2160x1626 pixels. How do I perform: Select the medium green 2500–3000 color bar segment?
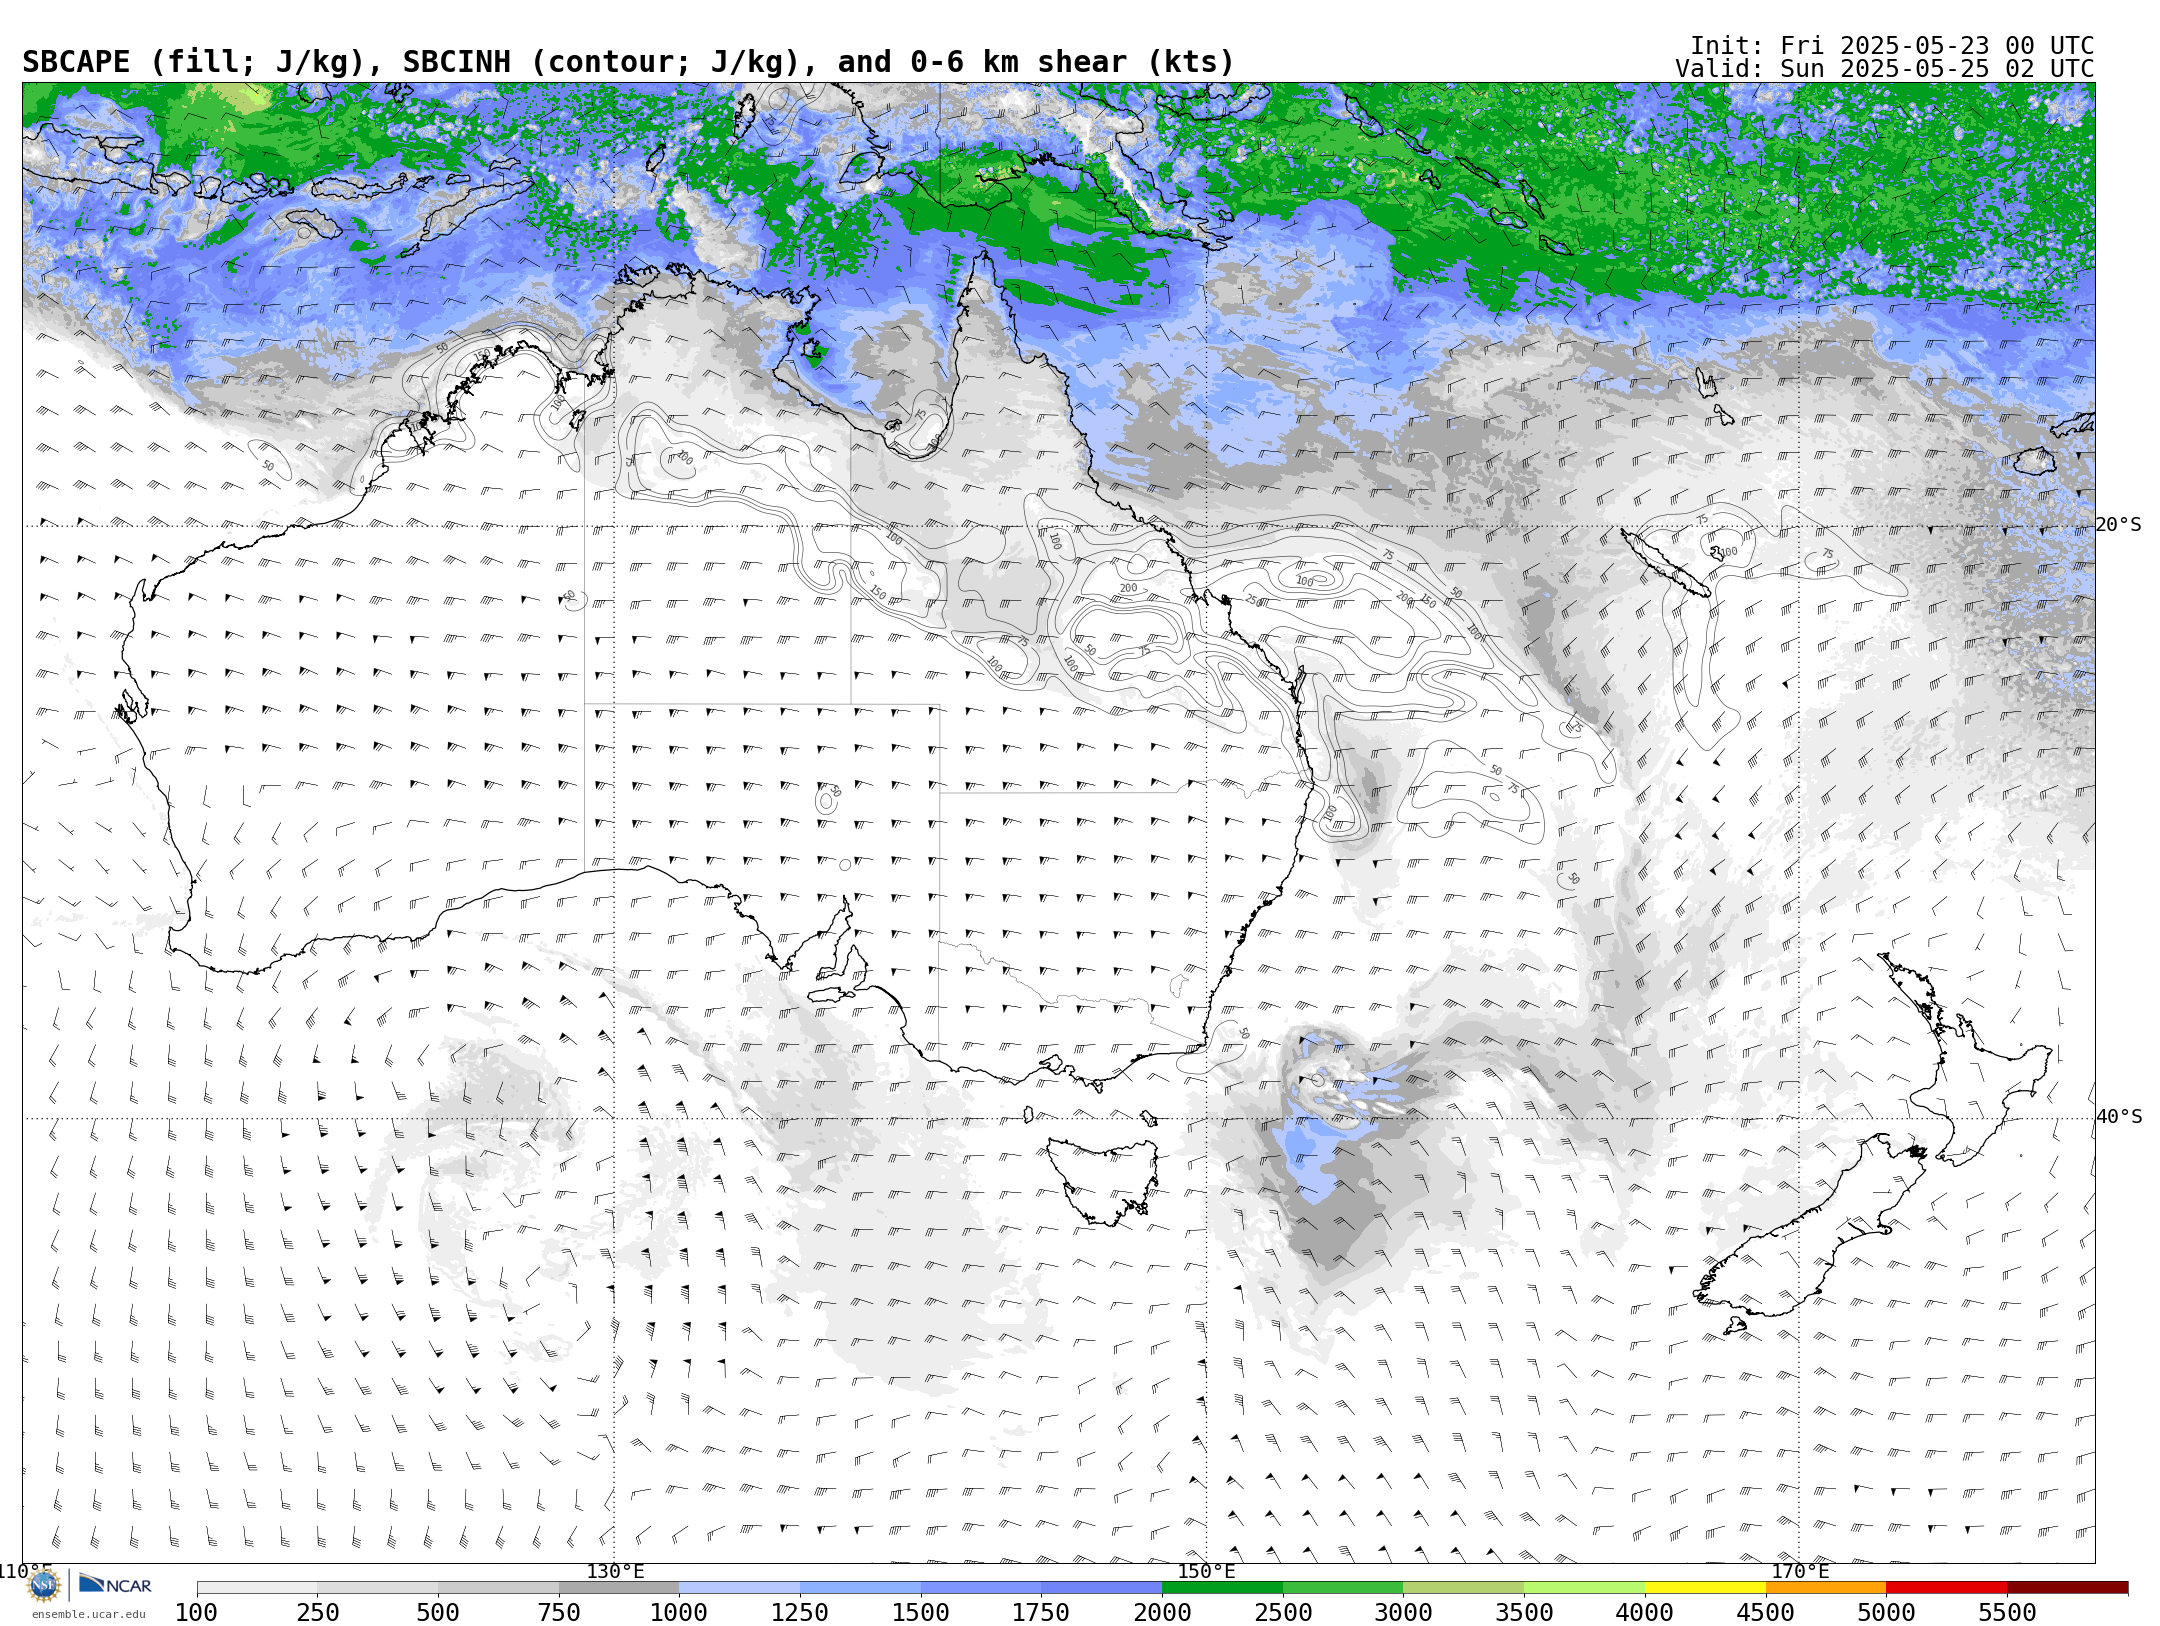point(1343,1588)
